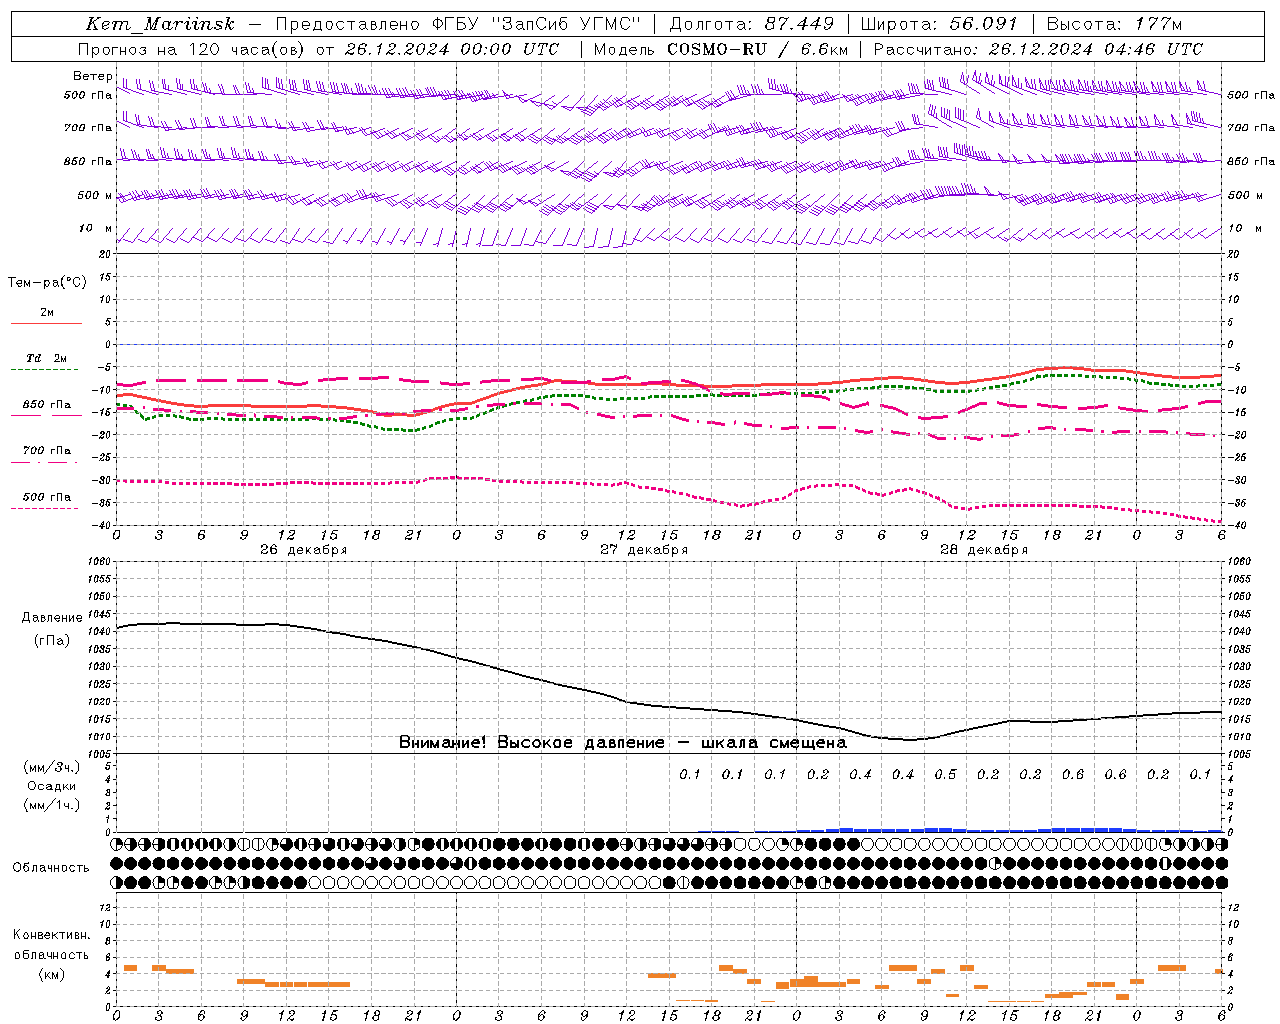Viewport: 1280px width, 1024px height.
Task: Click the '(гПа)' unit under Давление
Action: point(52,640)
